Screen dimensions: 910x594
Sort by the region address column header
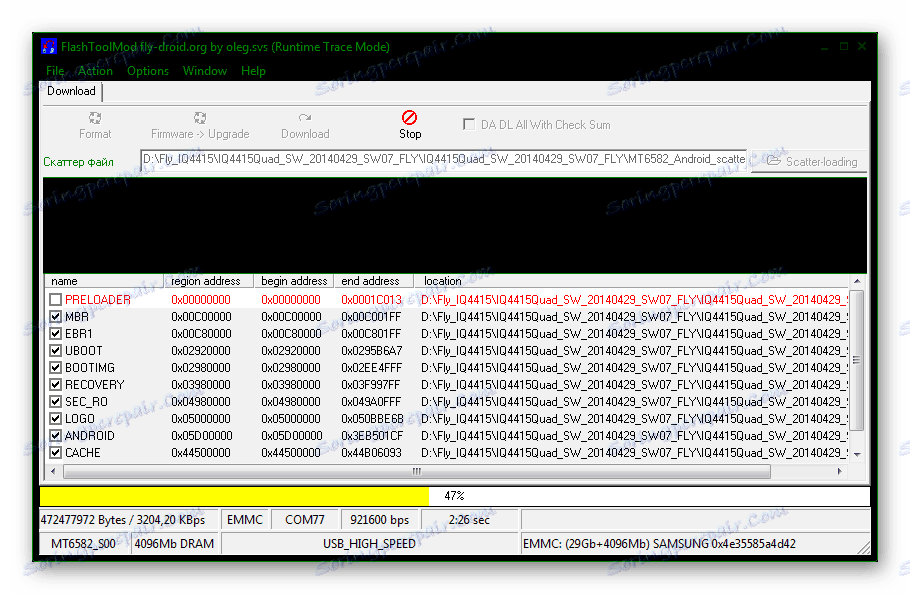click(206, 281)
